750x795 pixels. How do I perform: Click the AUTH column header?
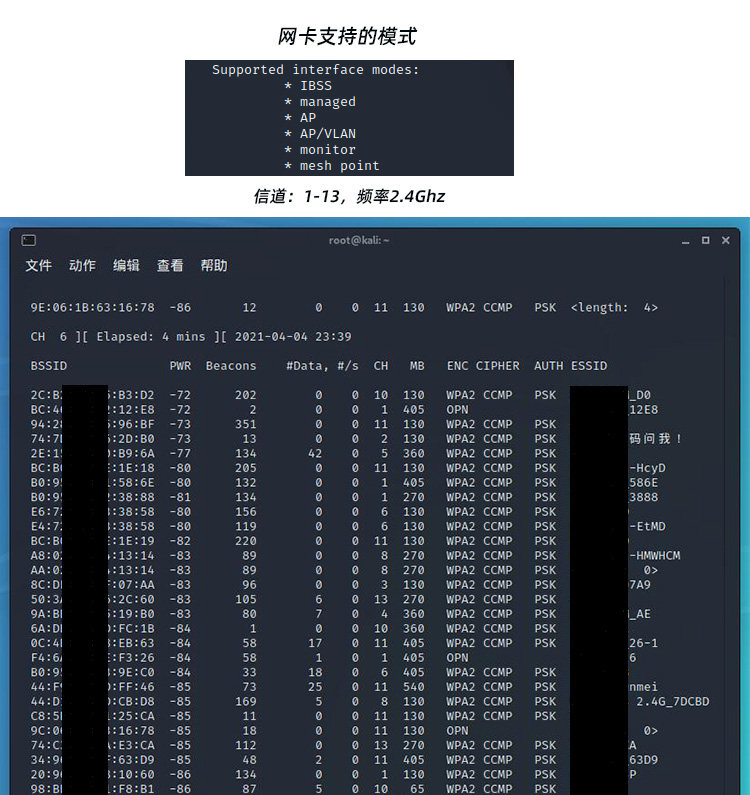pos(548,366)
